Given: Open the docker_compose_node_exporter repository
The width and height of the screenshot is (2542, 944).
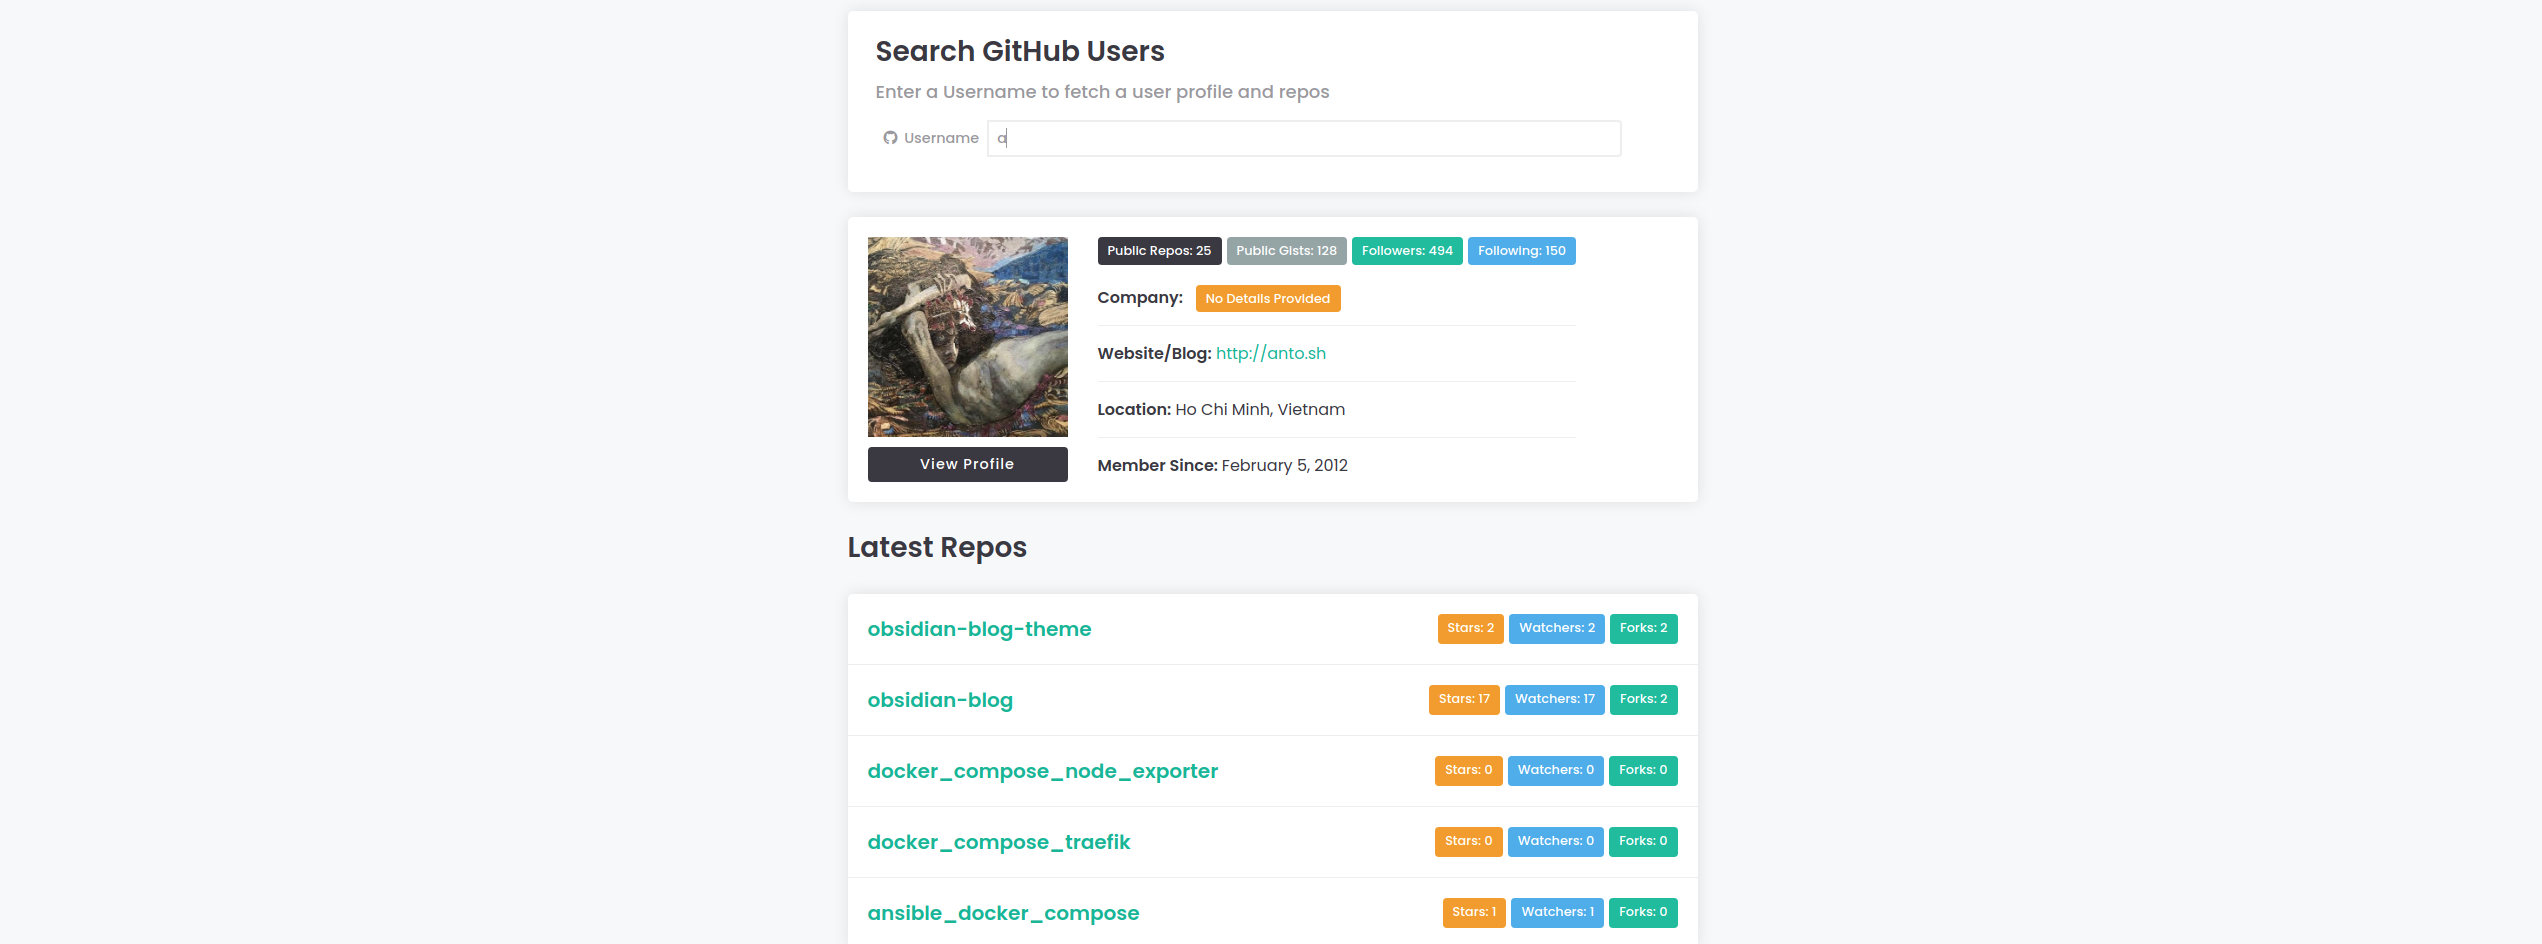Looking at the screenshot, I should coord(1042,771).
